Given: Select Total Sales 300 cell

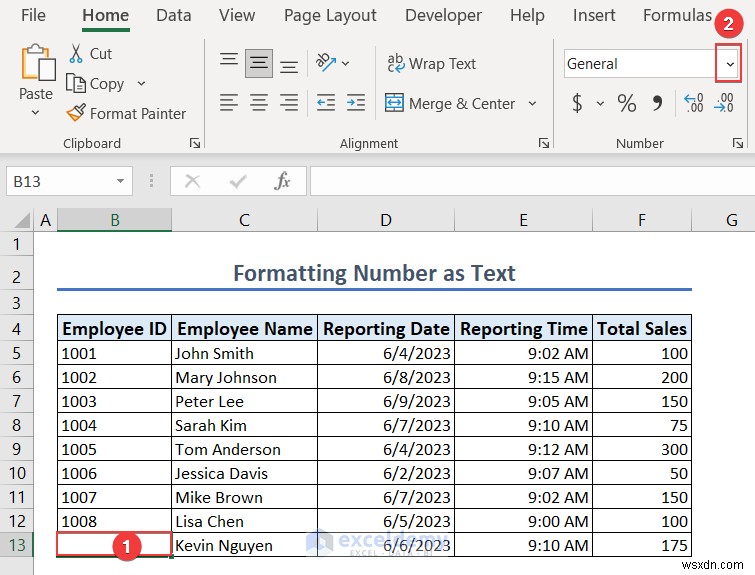Looking at the screenshot, I should [642, 449].
